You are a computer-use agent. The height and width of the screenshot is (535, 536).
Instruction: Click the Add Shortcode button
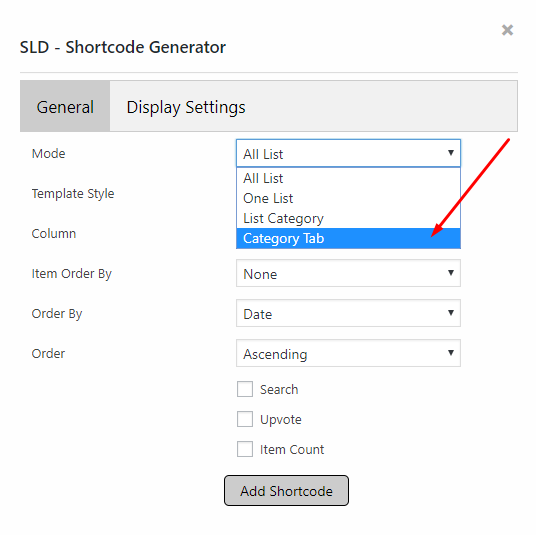point(286,491)
